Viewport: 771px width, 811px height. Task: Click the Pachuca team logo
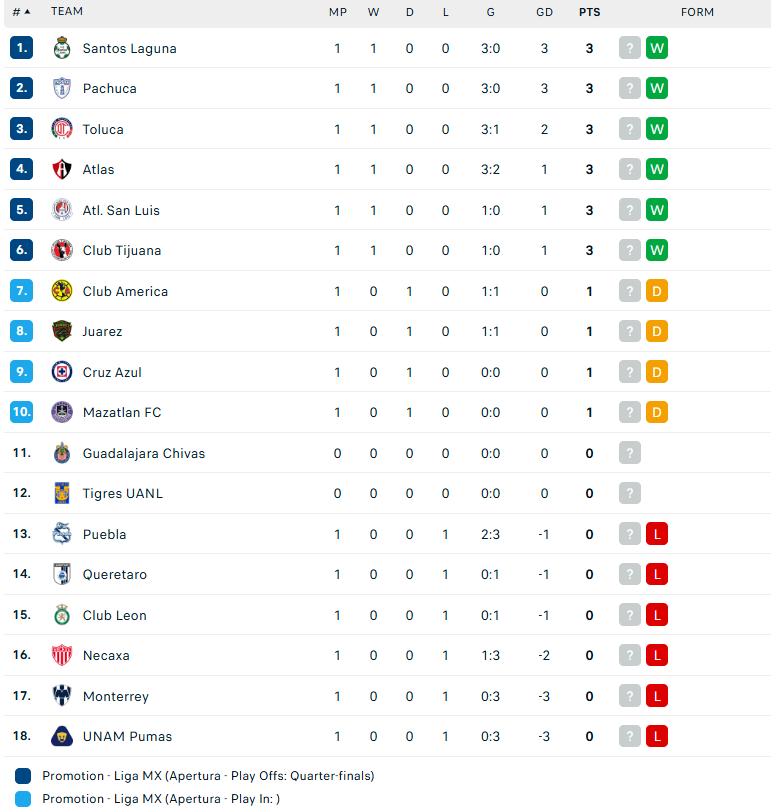coord(62,88)
